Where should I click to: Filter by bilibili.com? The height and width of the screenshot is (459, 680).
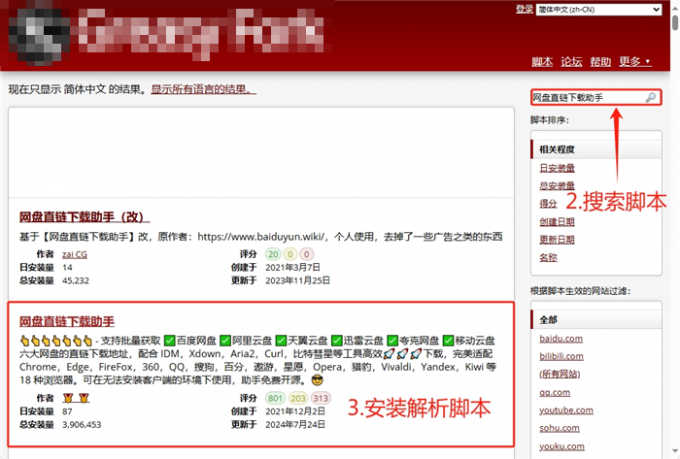click(561, 356)
